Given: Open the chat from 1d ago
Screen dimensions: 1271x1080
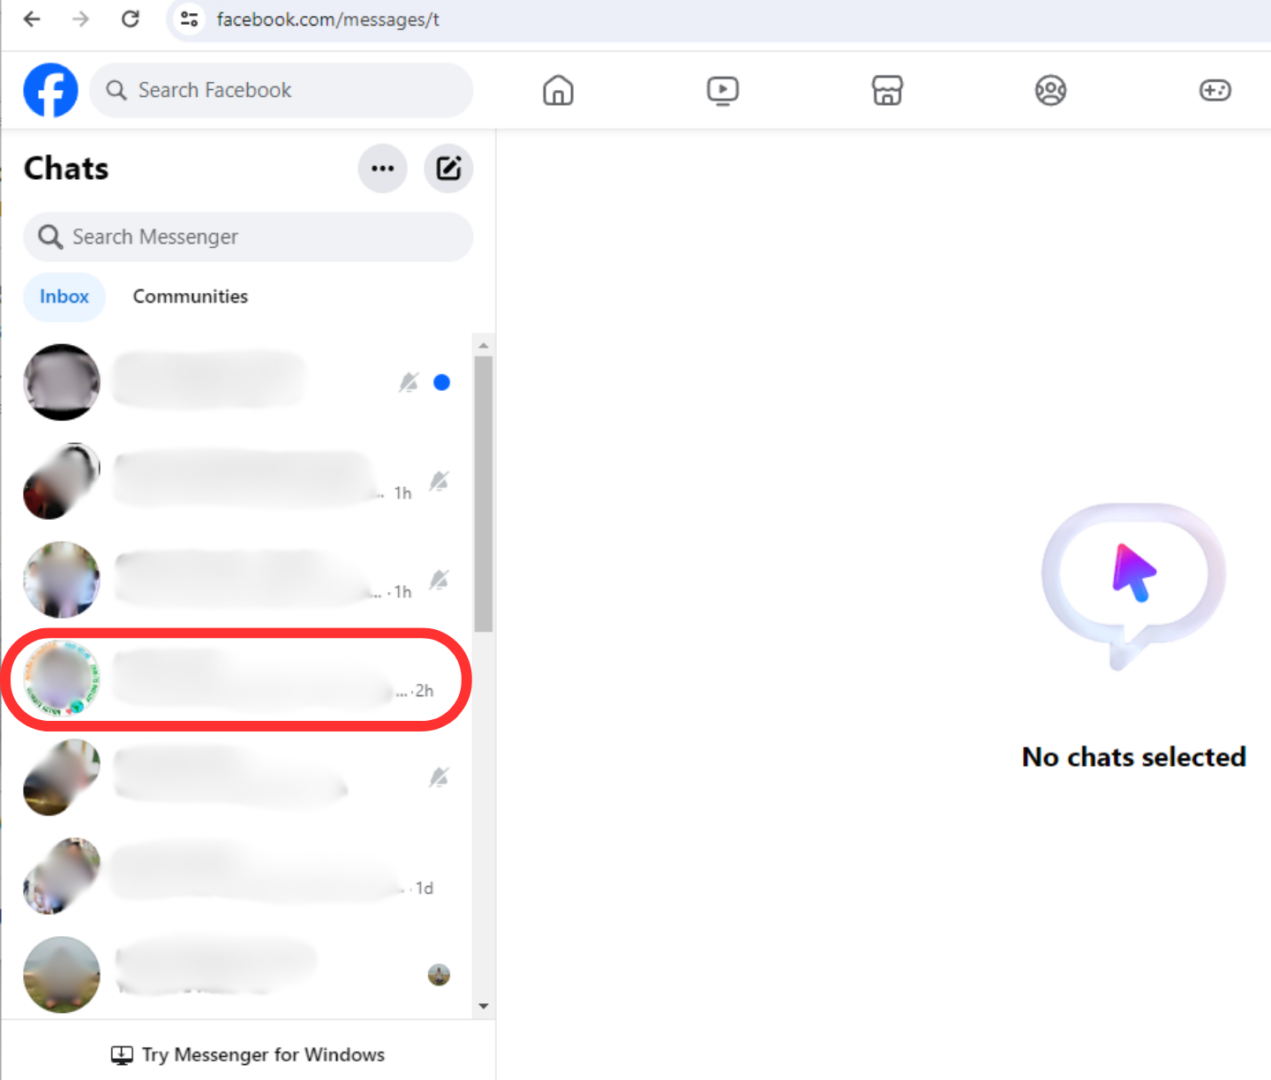Looking at the screenshot, I should pos(236,876).
